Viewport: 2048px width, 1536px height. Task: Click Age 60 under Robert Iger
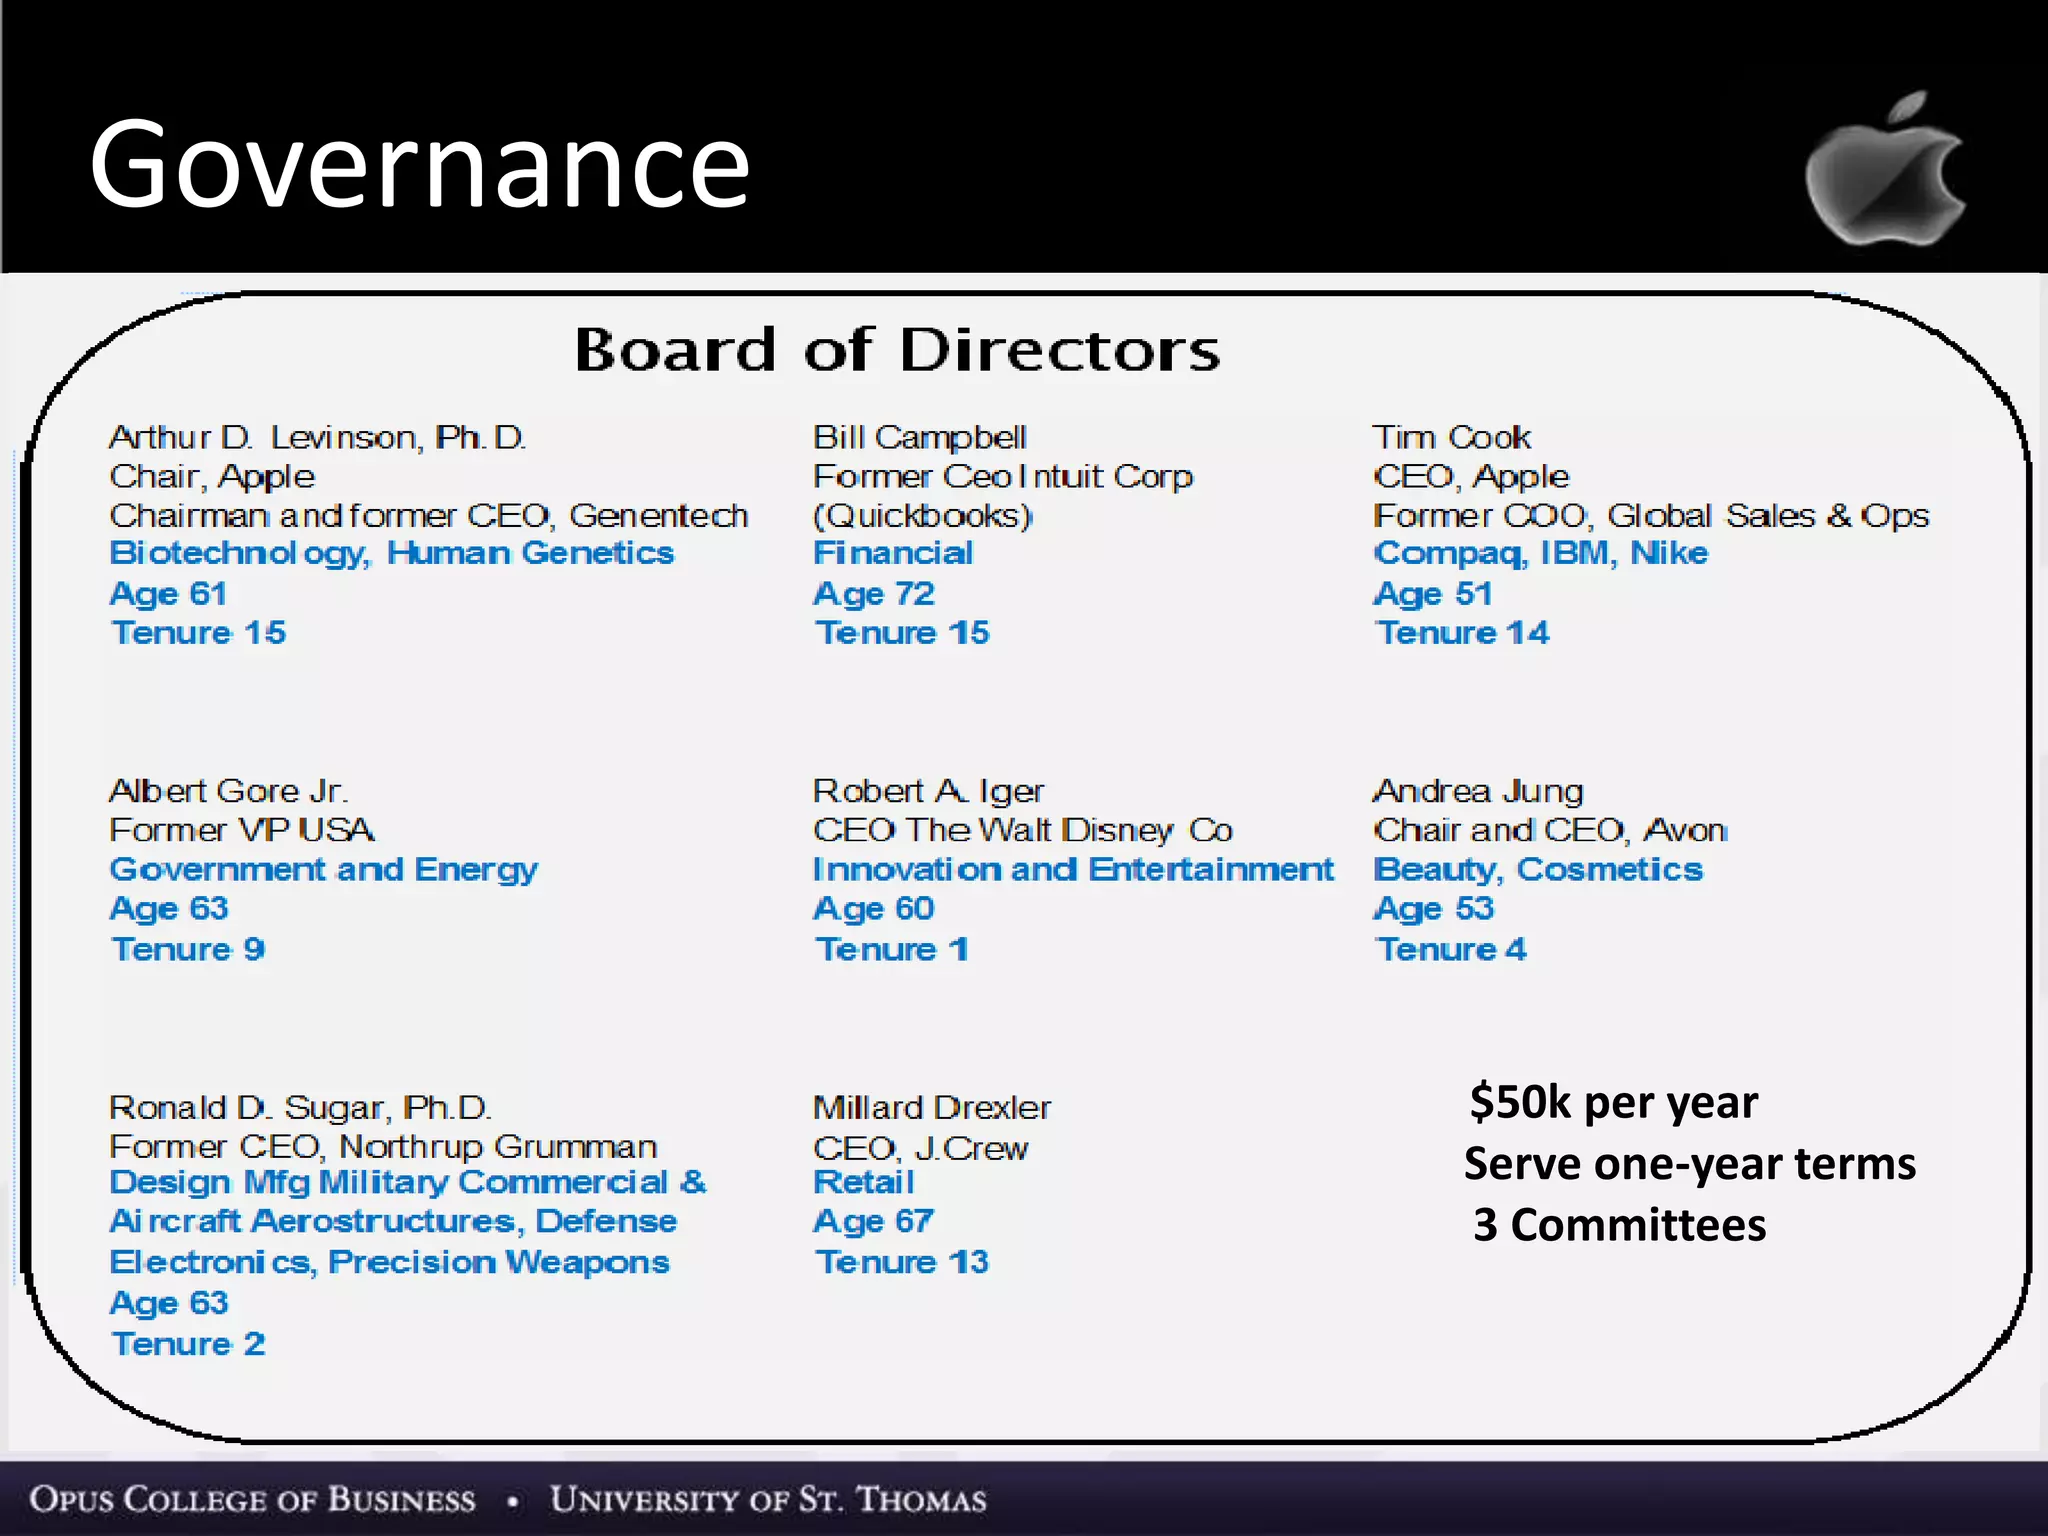click(x=874, y=909)
